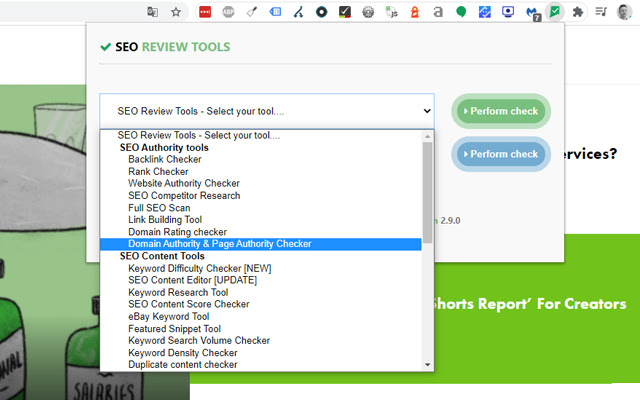Bookmark this page with the star icon

click(x=176, y=12)
